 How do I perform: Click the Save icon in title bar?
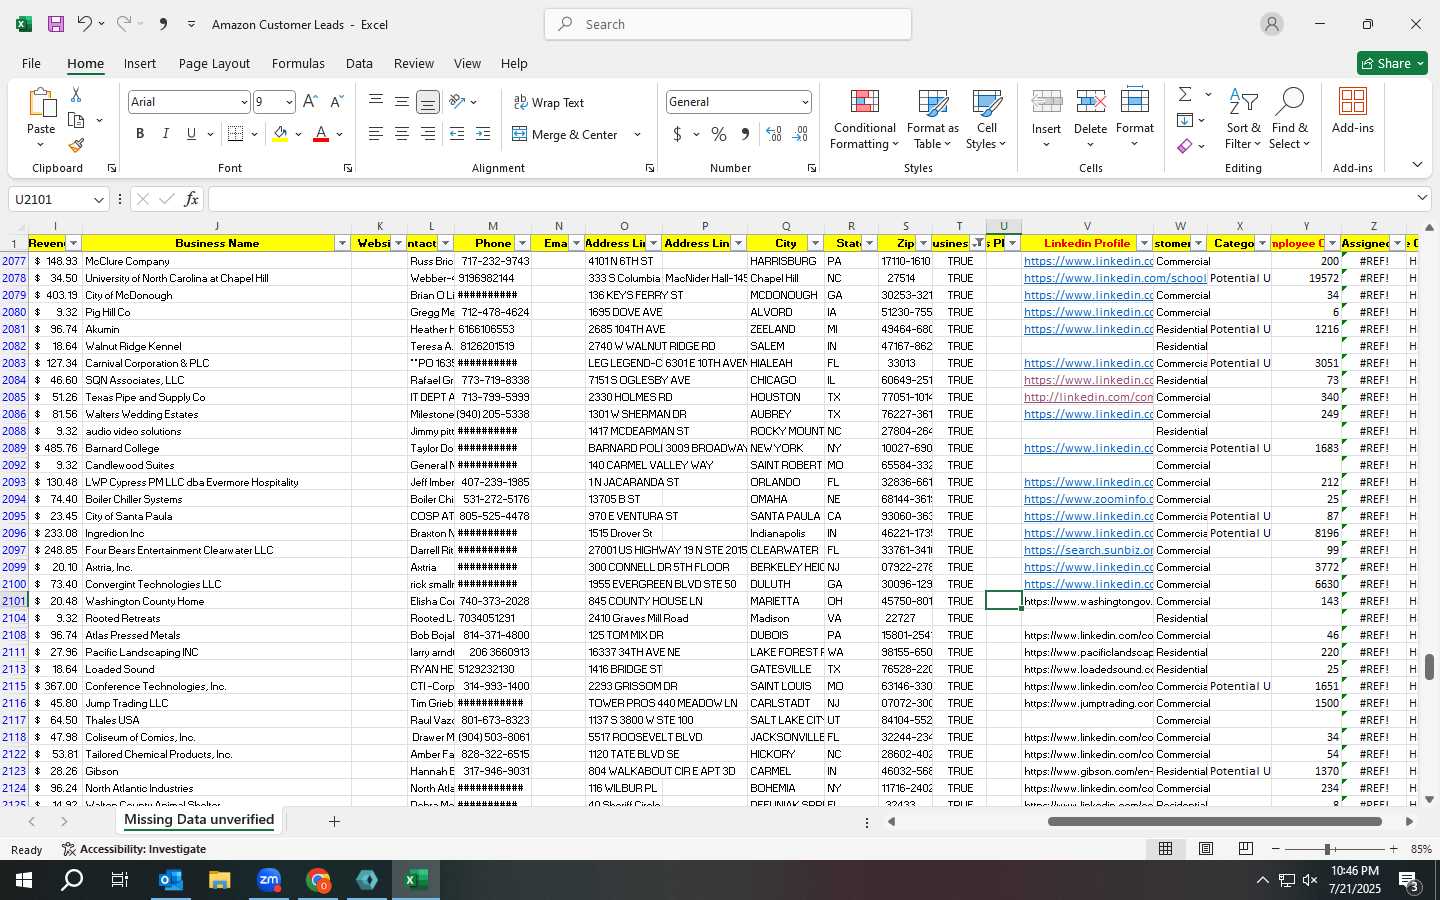pos(56,24)
